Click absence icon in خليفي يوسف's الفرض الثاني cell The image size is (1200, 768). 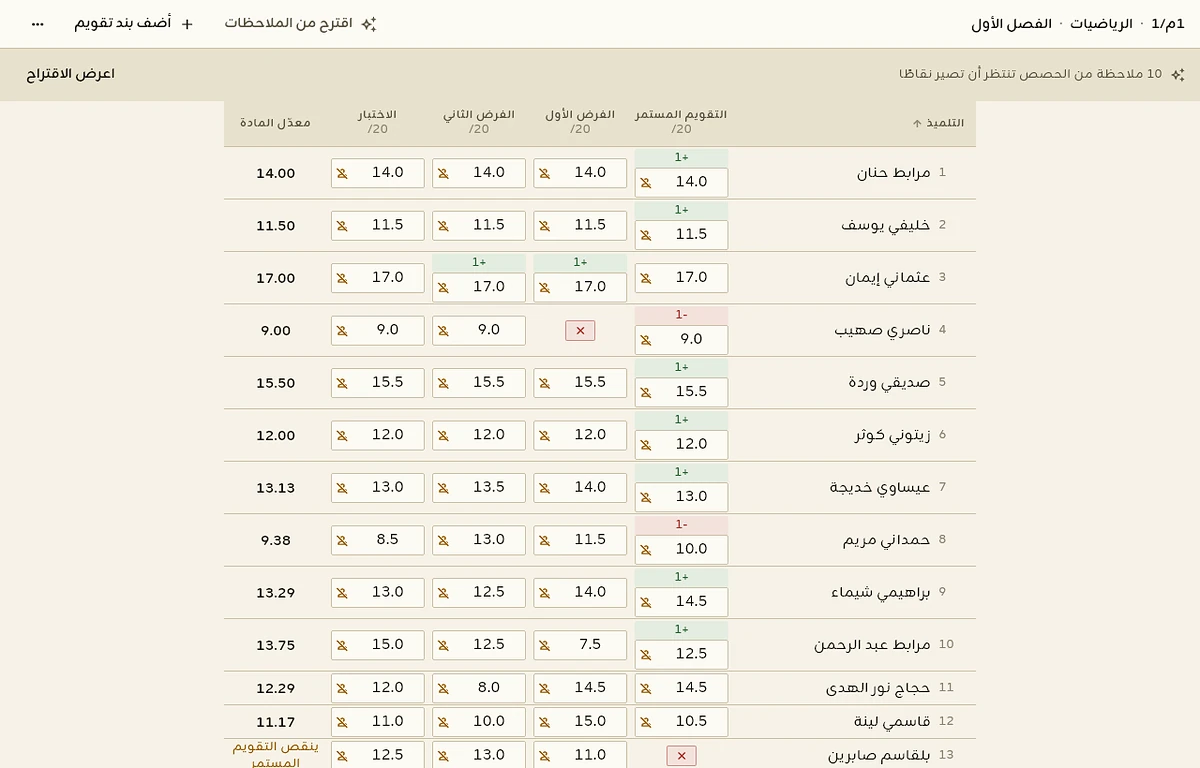click(x=443, y=226)
